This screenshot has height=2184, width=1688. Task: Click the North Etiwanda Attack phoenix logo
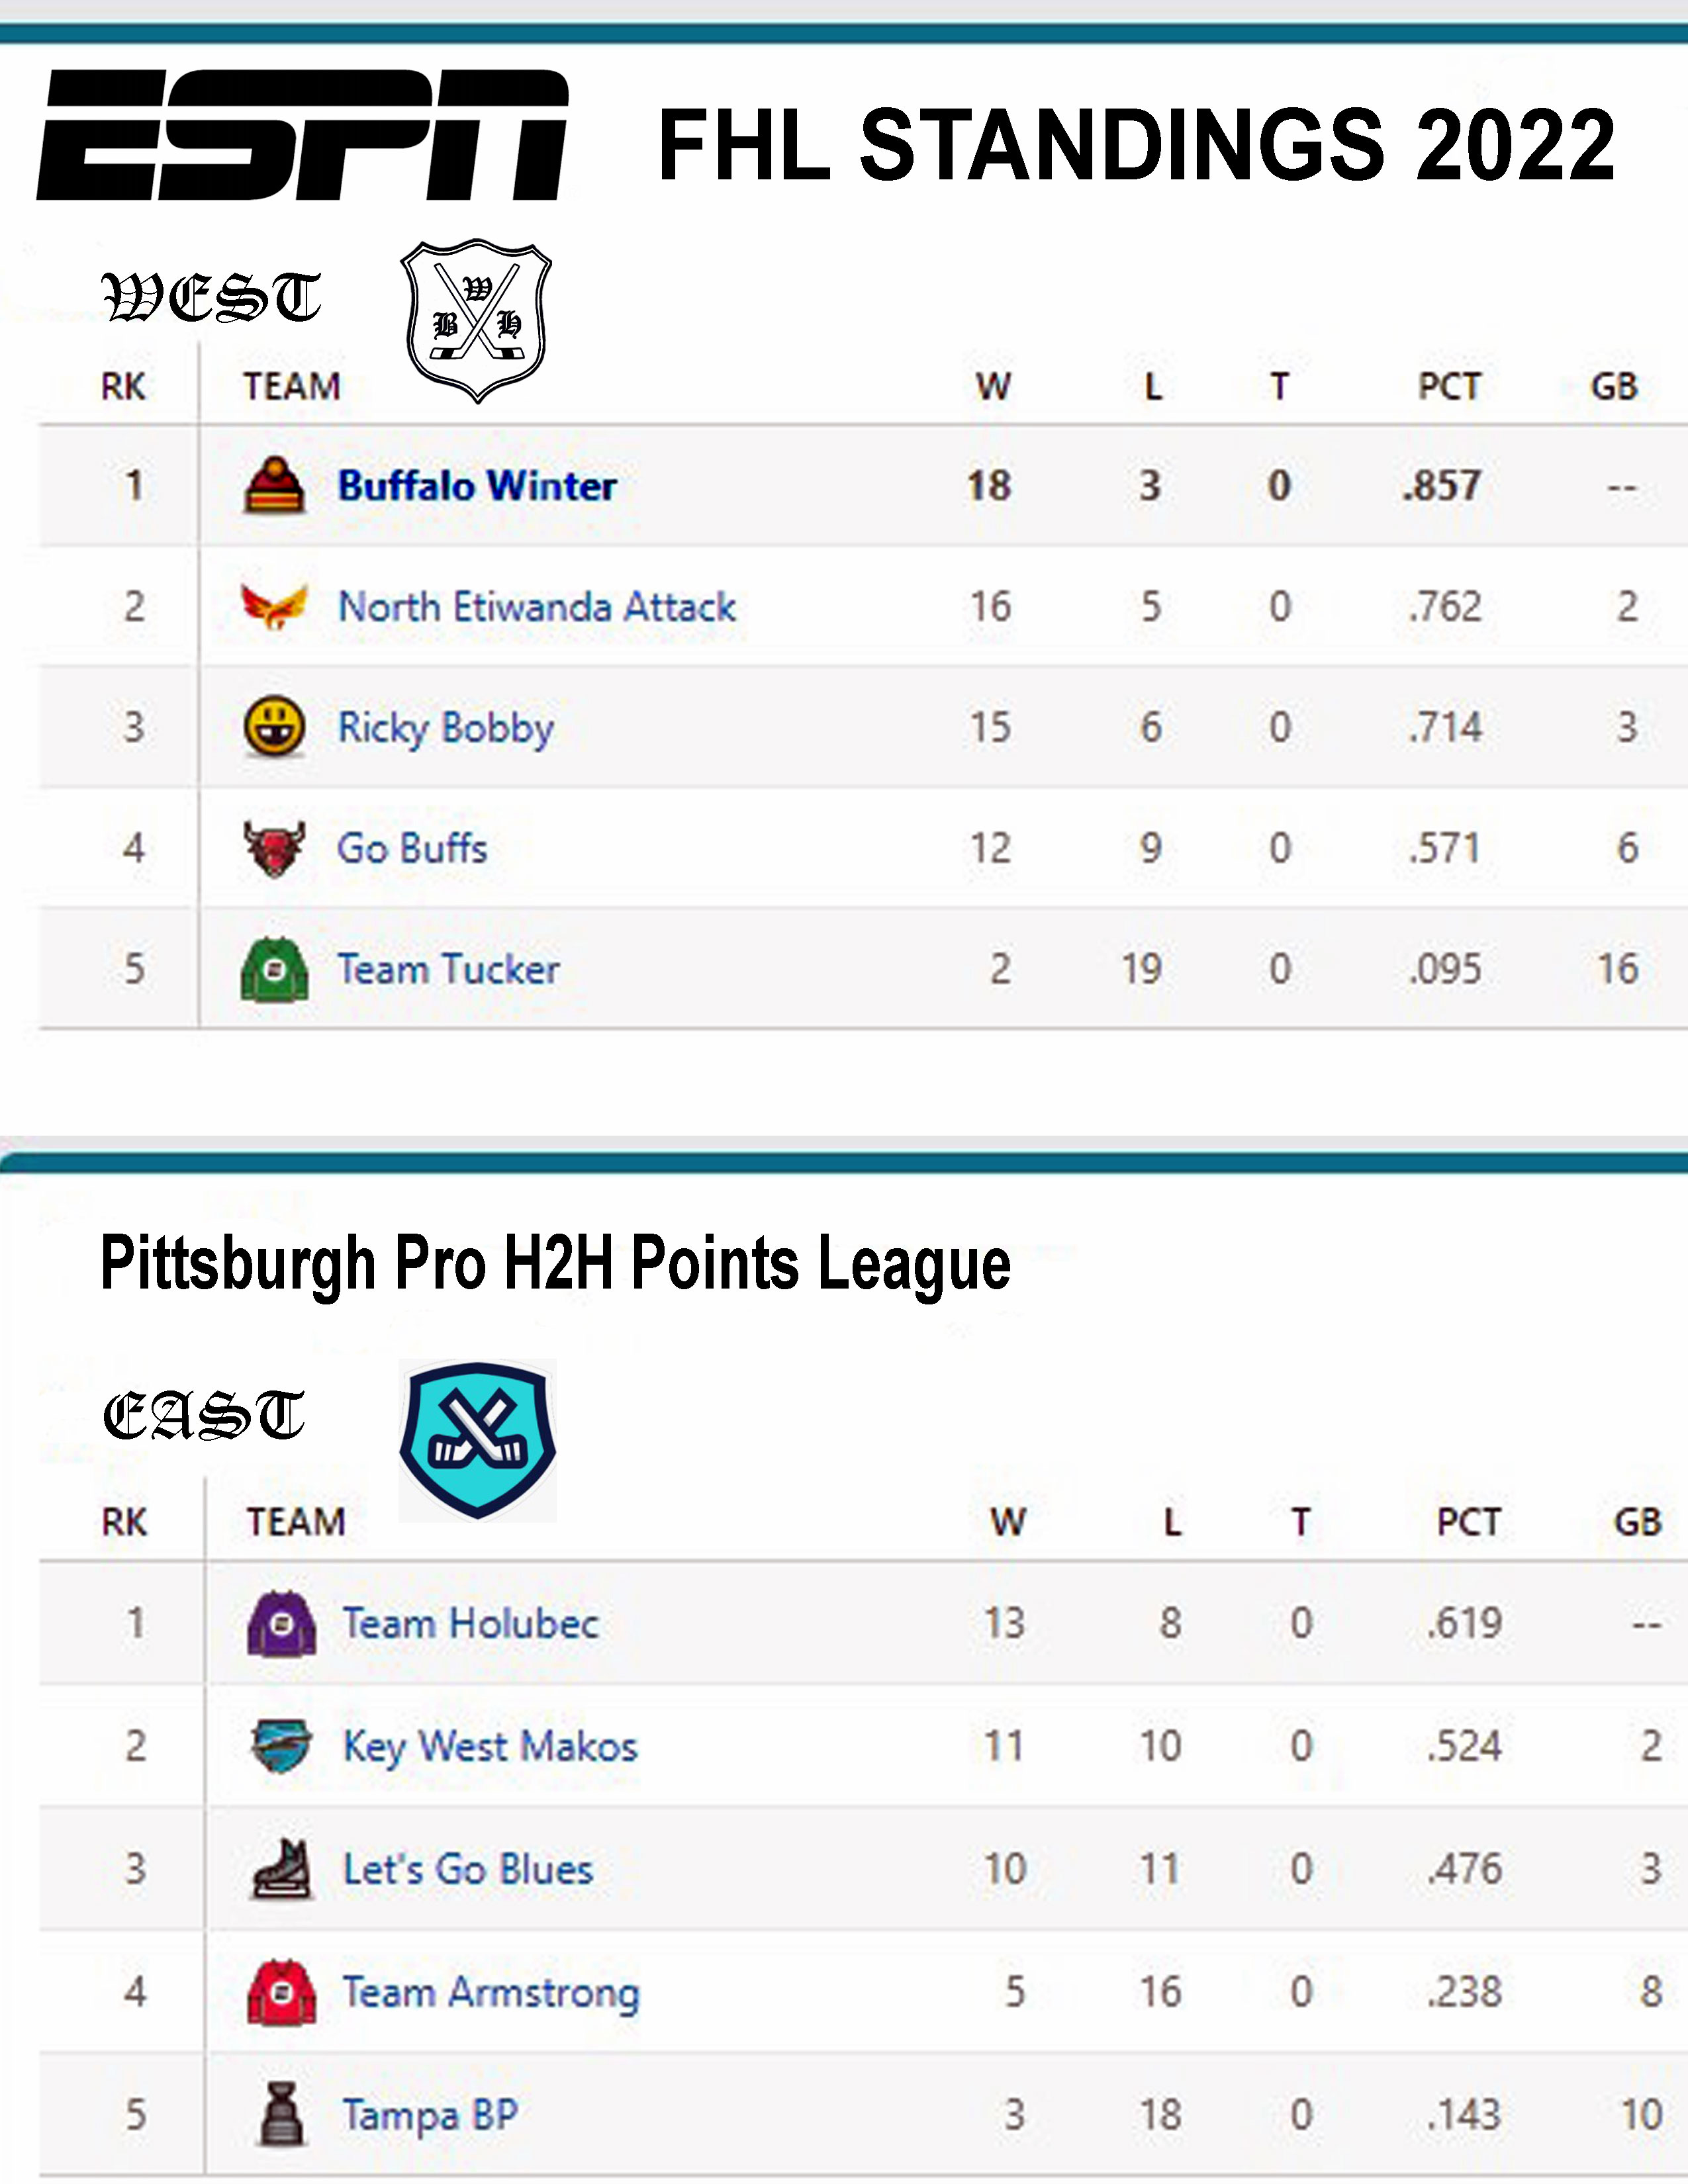pyautogui.click(x=274, y=606)
